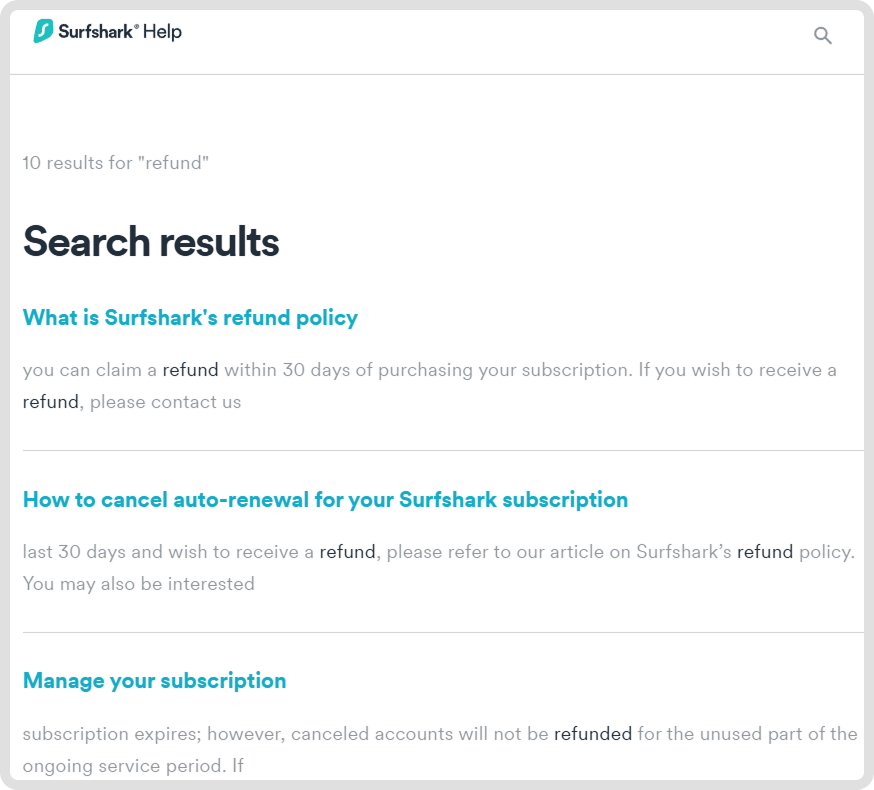
Task: Click the "Help" label beside the logo
Action: click(x=163, y=32)
